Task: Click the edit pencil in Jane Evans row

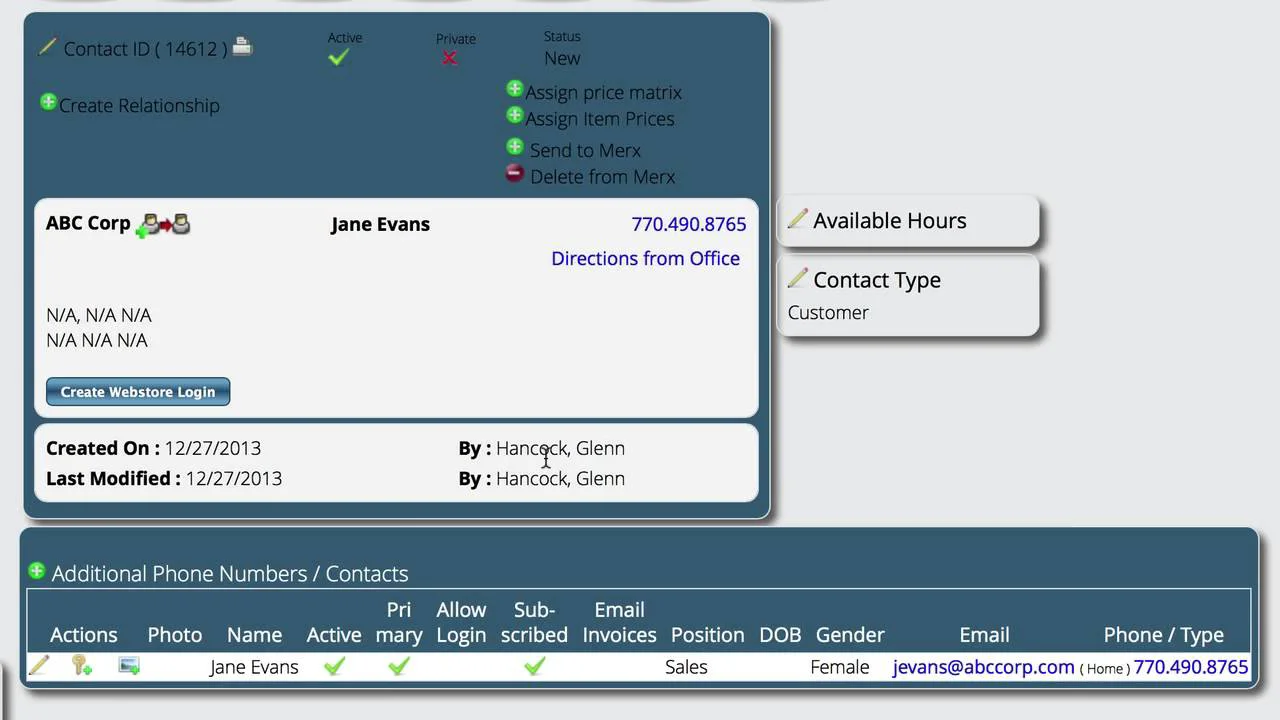Action: [x=38, y=665]
